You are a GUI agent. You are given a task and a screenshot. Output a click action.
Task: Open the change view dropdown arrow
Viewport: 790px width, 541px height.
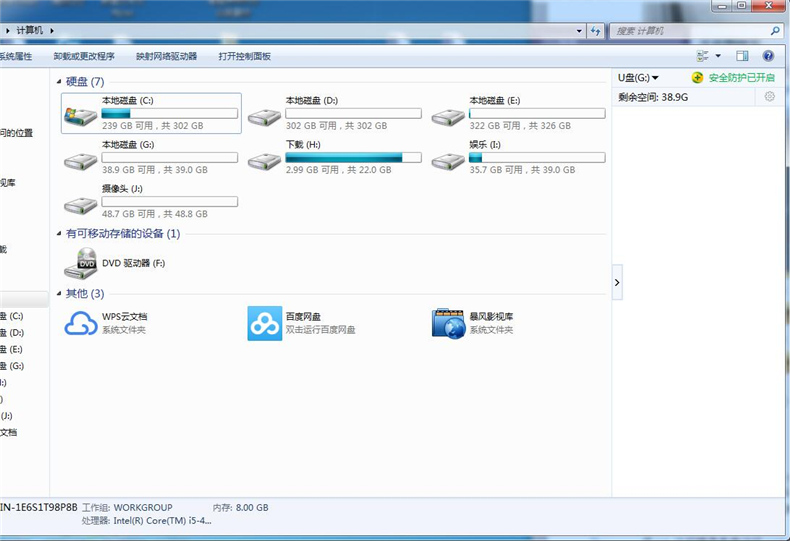tap(718, 56)
